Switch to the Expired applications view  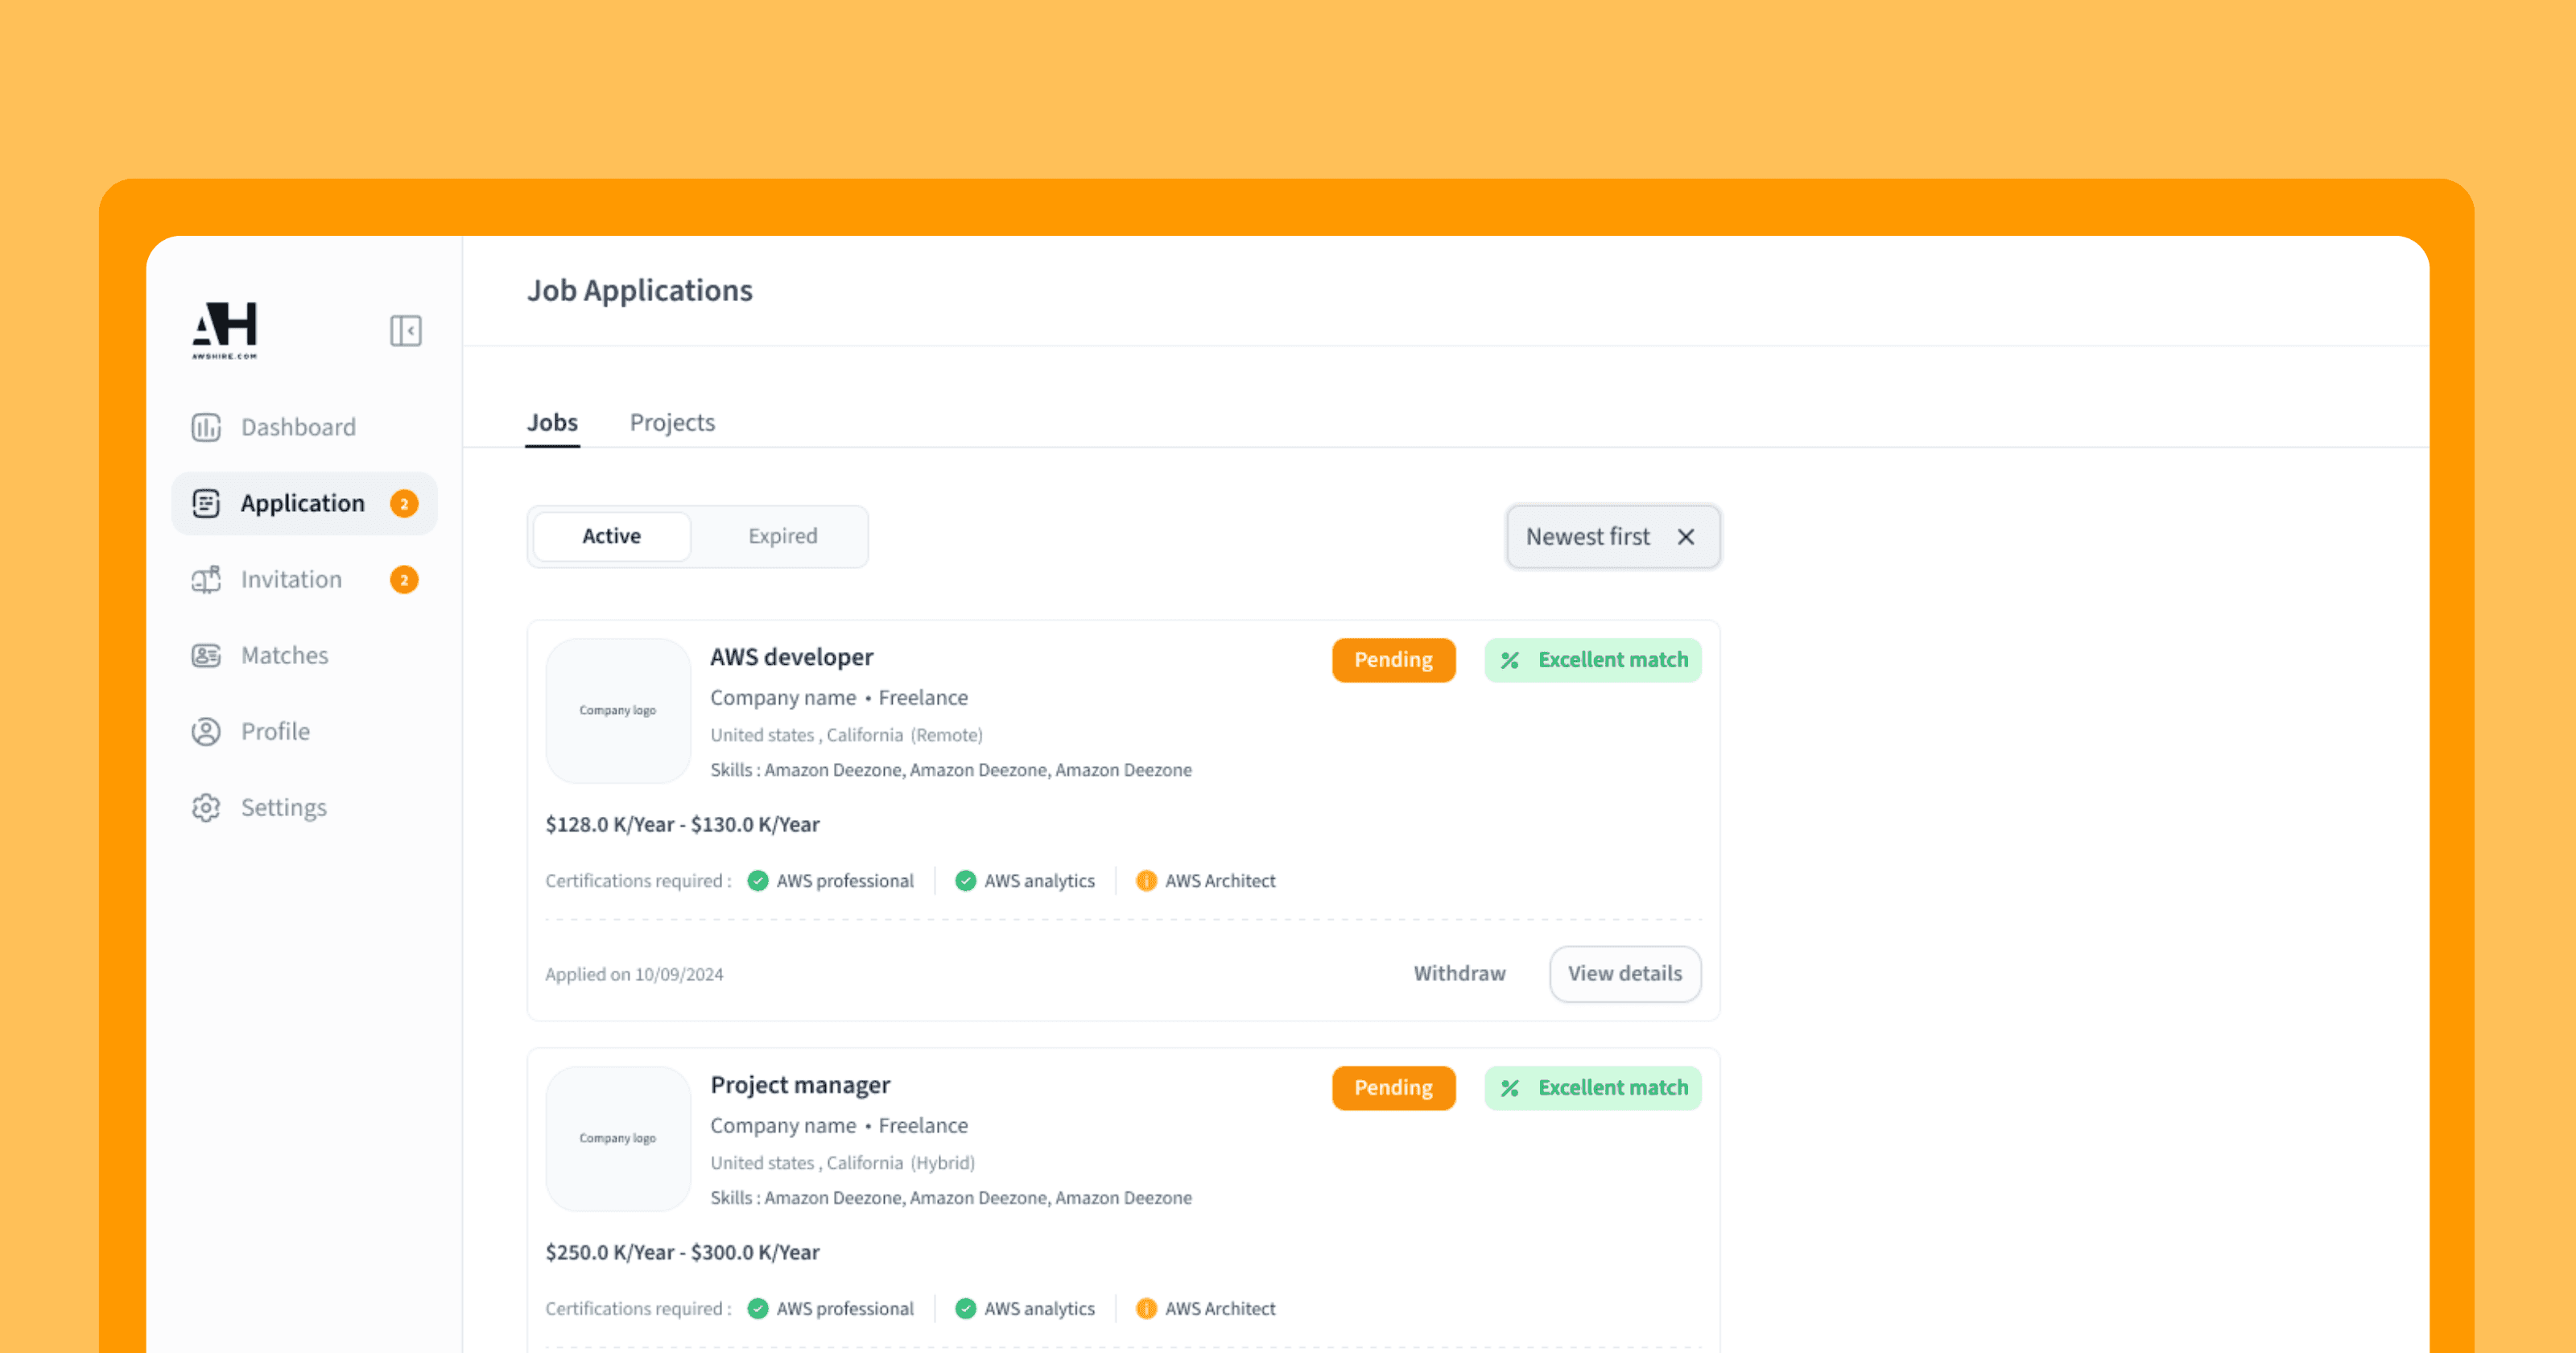point(781,536)
